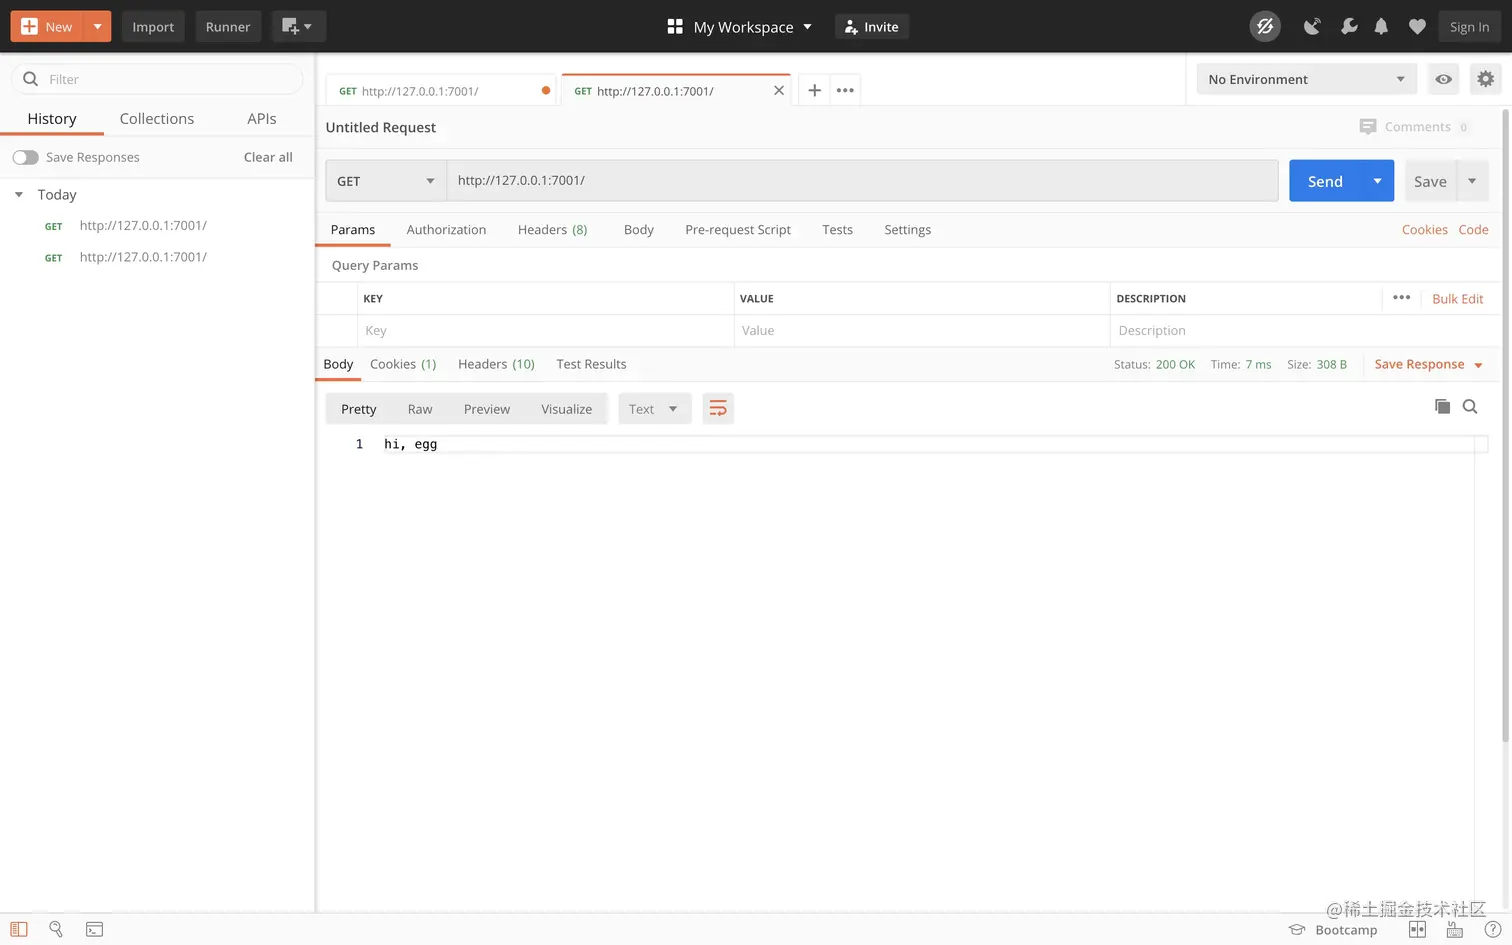Open the manage environments gear icon
This screenshot has width=1512, height=945.
(x=1486, y=79)
